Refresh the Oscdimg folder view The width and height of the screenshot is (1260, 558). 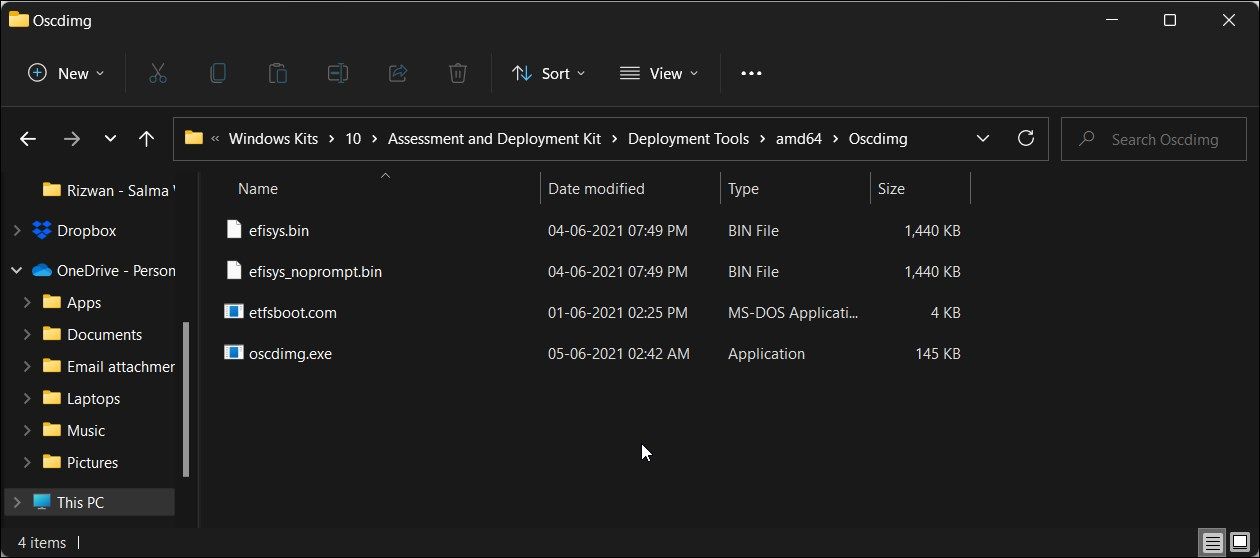pyautogui.click(x=1025, y=138)
